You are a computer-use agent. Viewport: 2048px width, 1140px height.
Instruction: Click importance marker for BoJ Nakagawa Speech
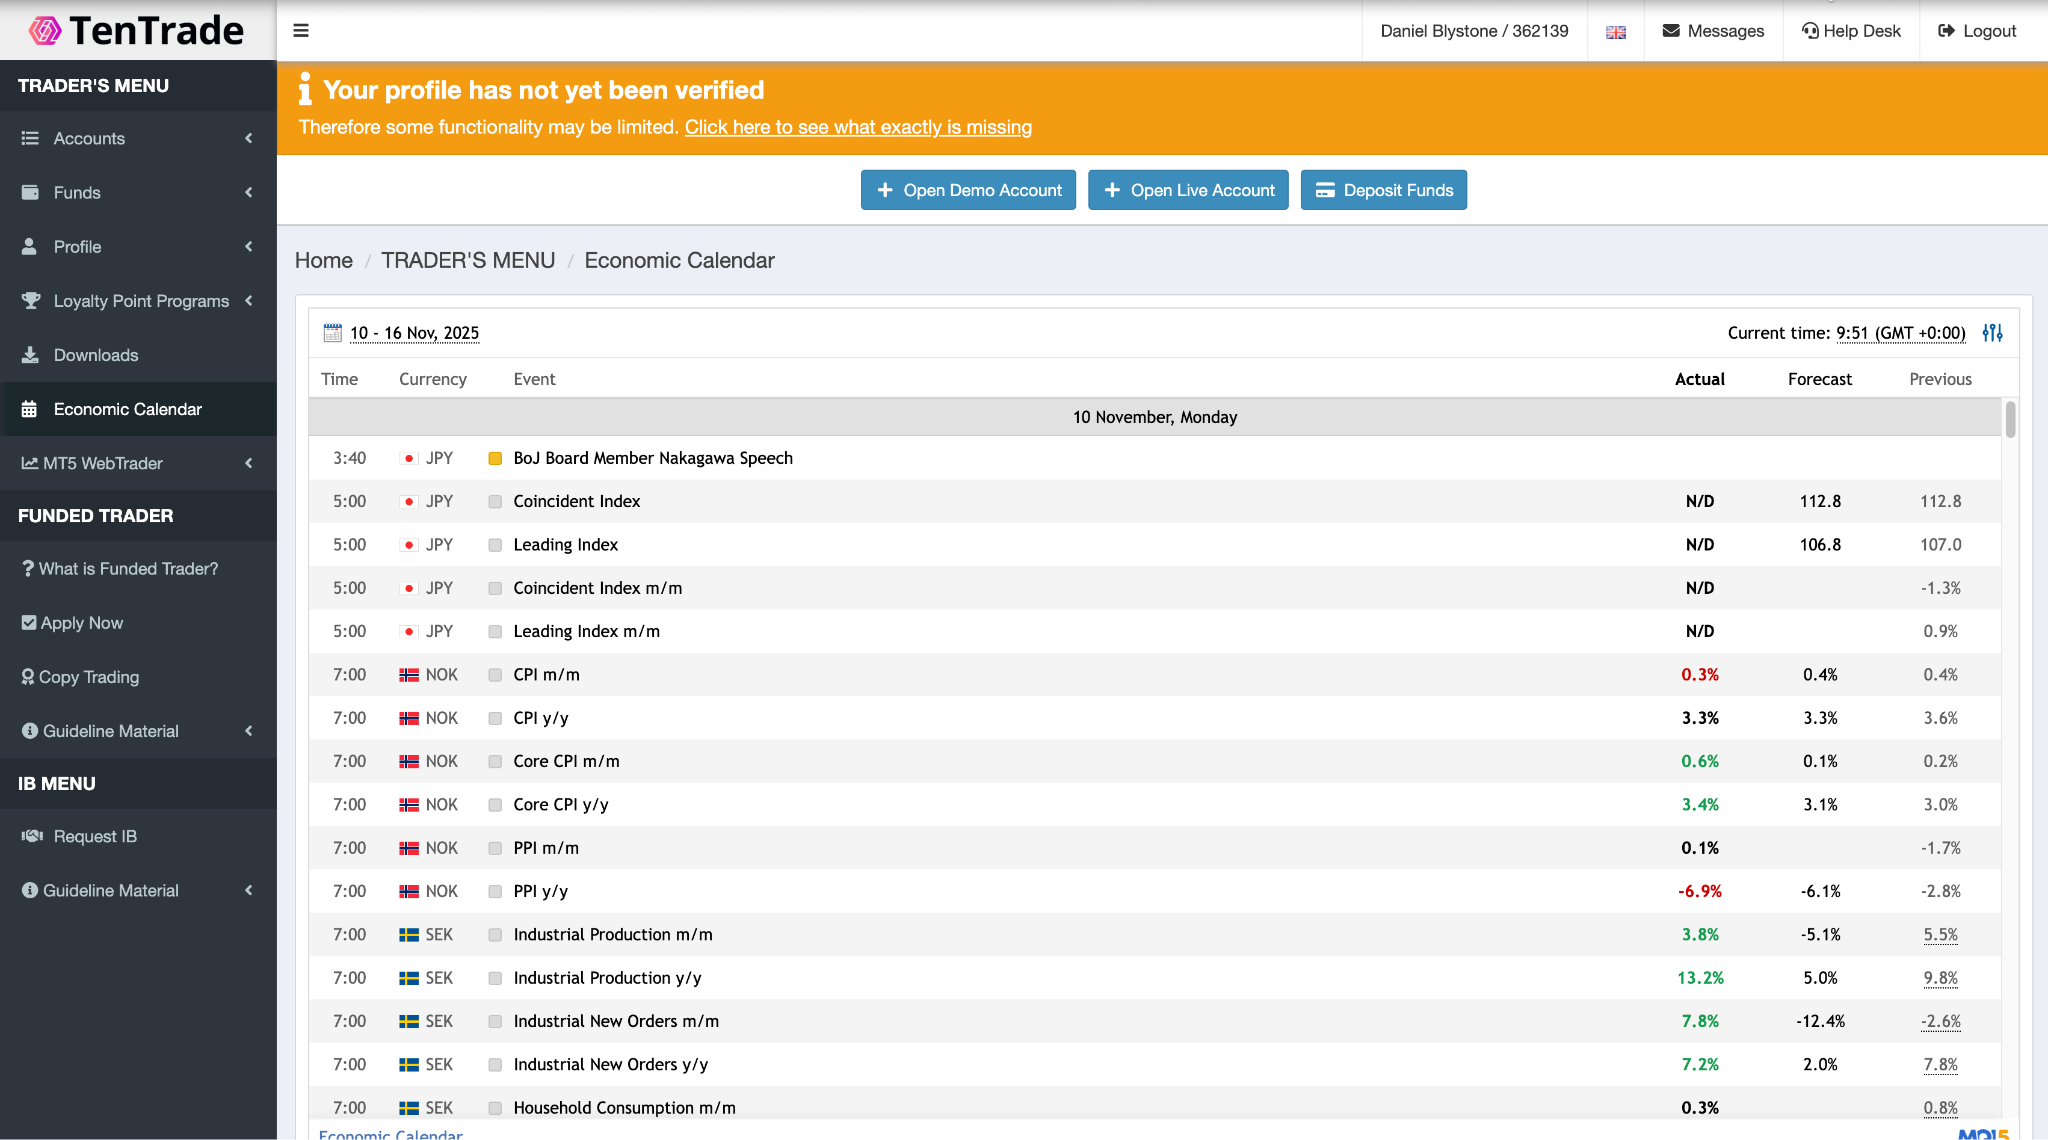pos(495,459)
